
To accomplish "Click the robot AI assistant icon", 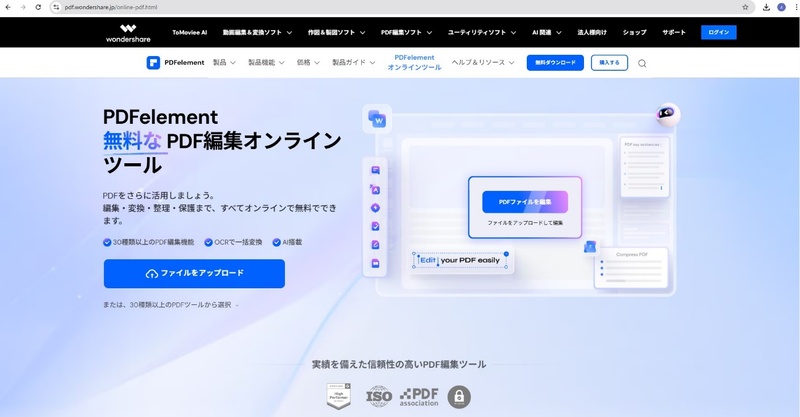I will point(667,114).
